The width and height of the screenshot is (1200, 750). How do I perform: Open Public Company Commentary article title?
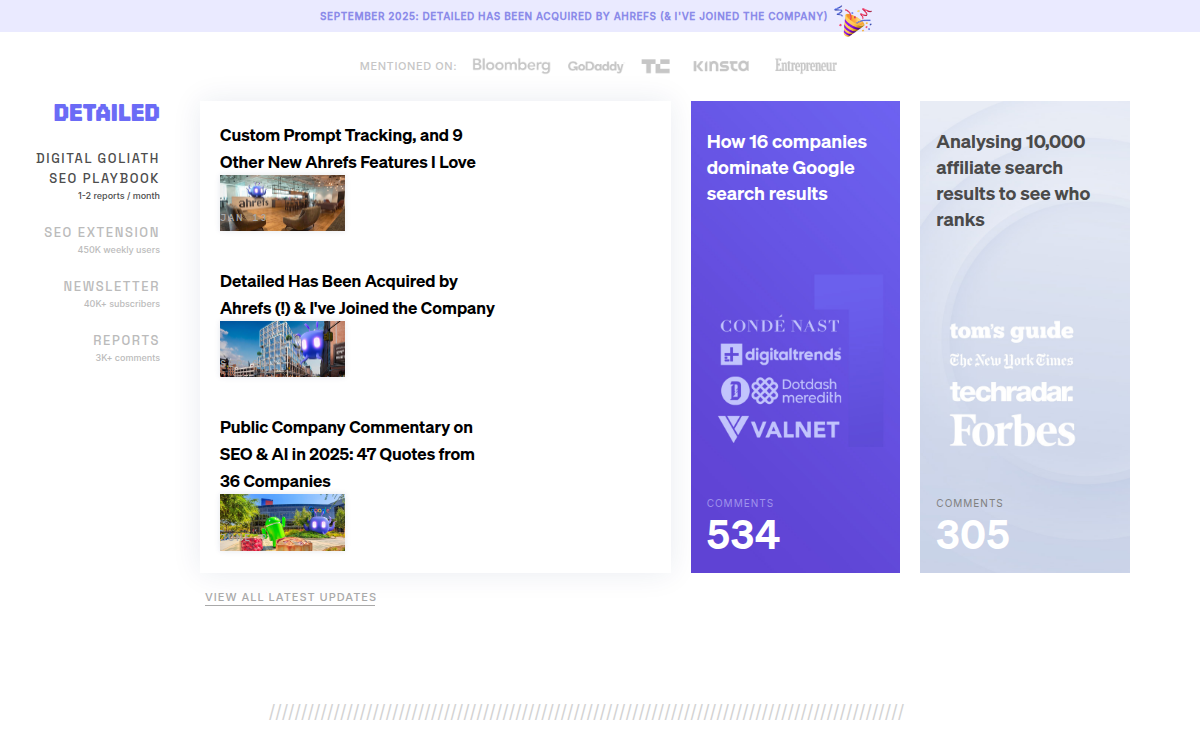(x=347, y=454)
